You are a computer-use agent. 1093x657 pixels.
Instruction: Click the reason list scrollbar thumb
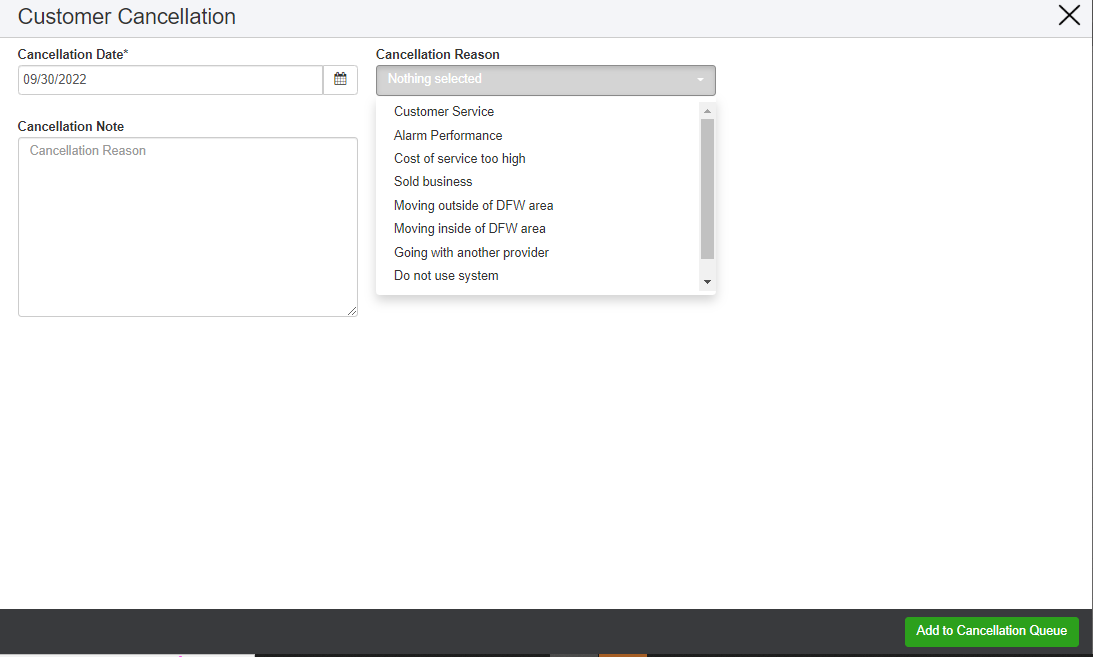click(708, 189)
